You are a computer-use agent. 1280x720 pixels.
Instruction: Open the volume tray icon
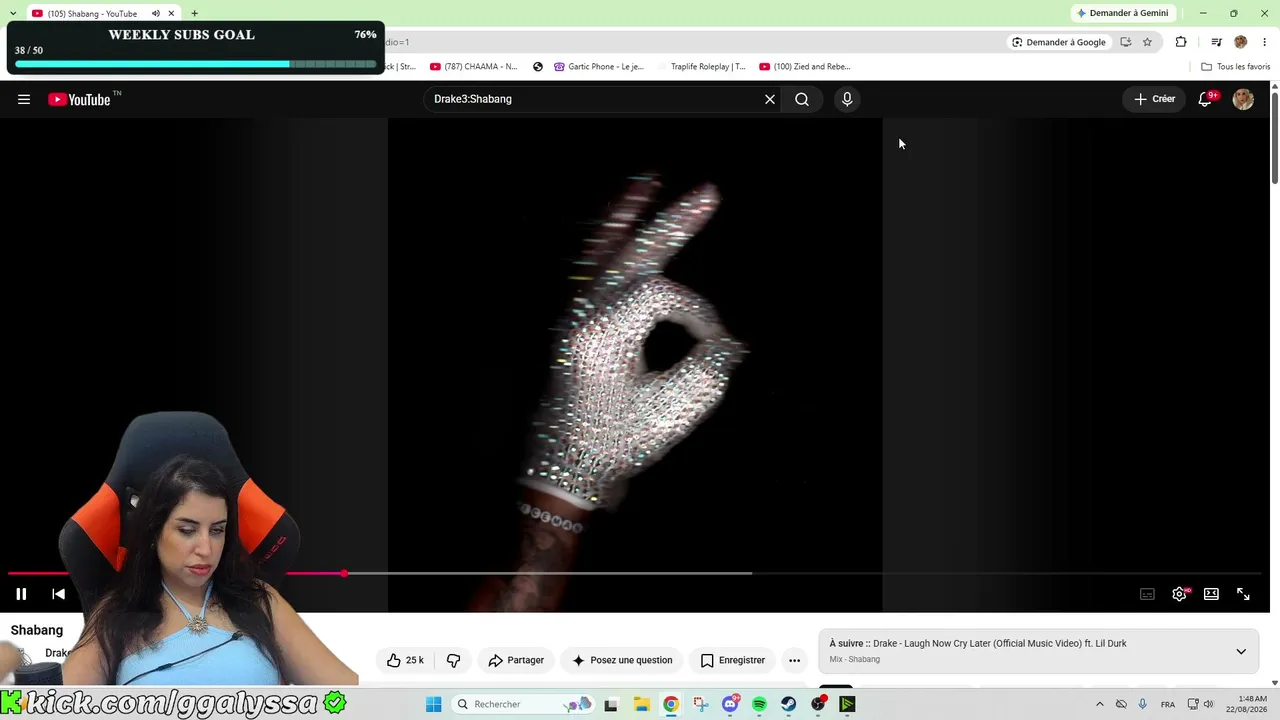pyautogui.click(x=1208, y=704)
